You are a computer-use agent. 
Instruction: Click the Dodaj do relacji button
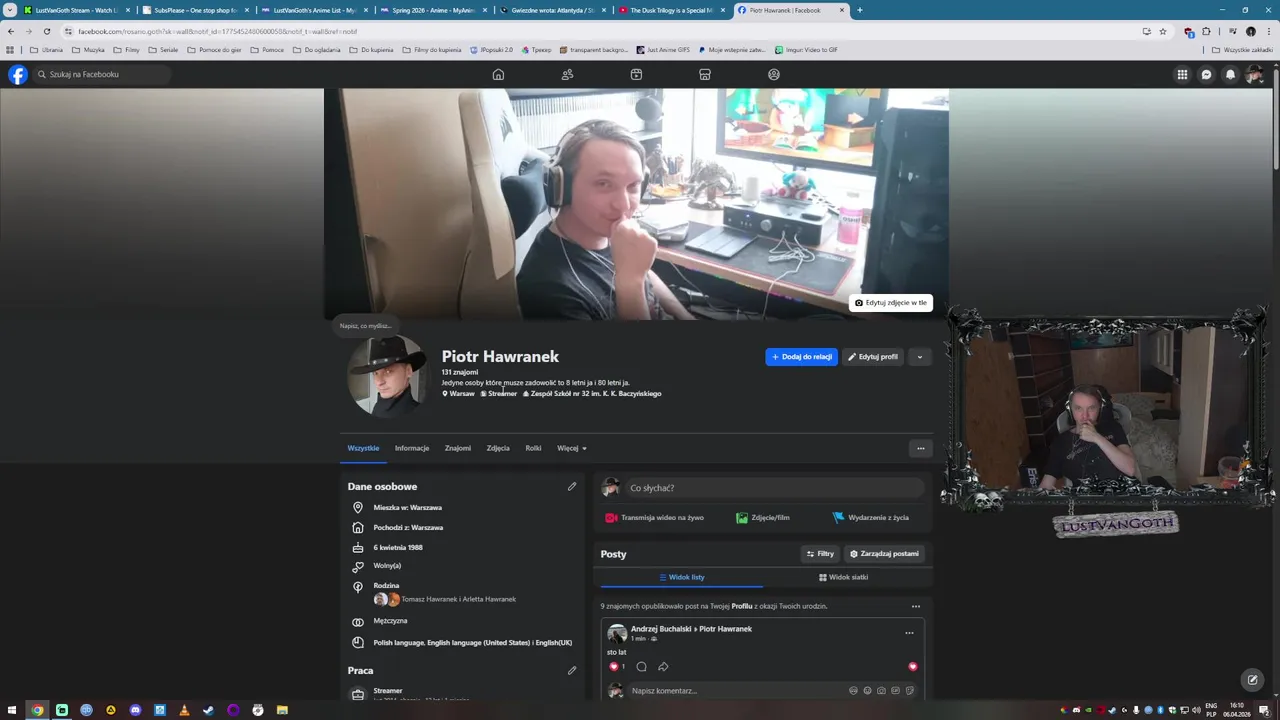801,357
